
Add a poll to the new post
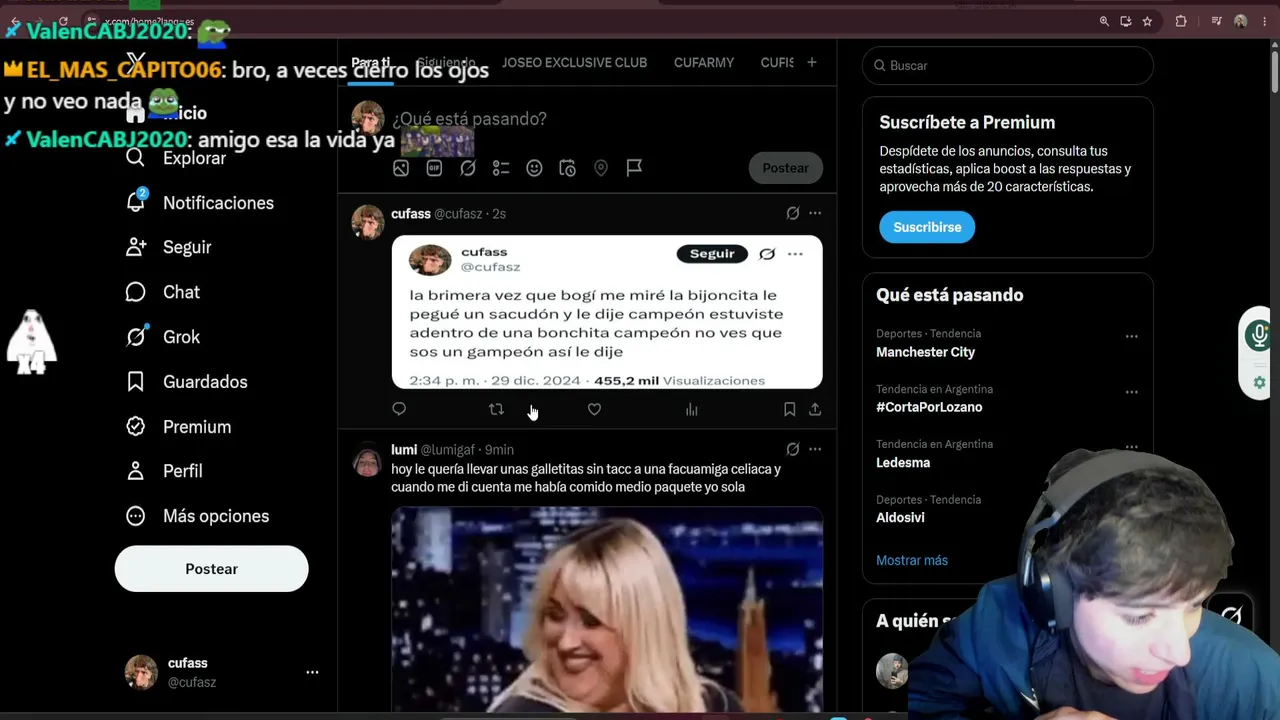coord(501,168)
